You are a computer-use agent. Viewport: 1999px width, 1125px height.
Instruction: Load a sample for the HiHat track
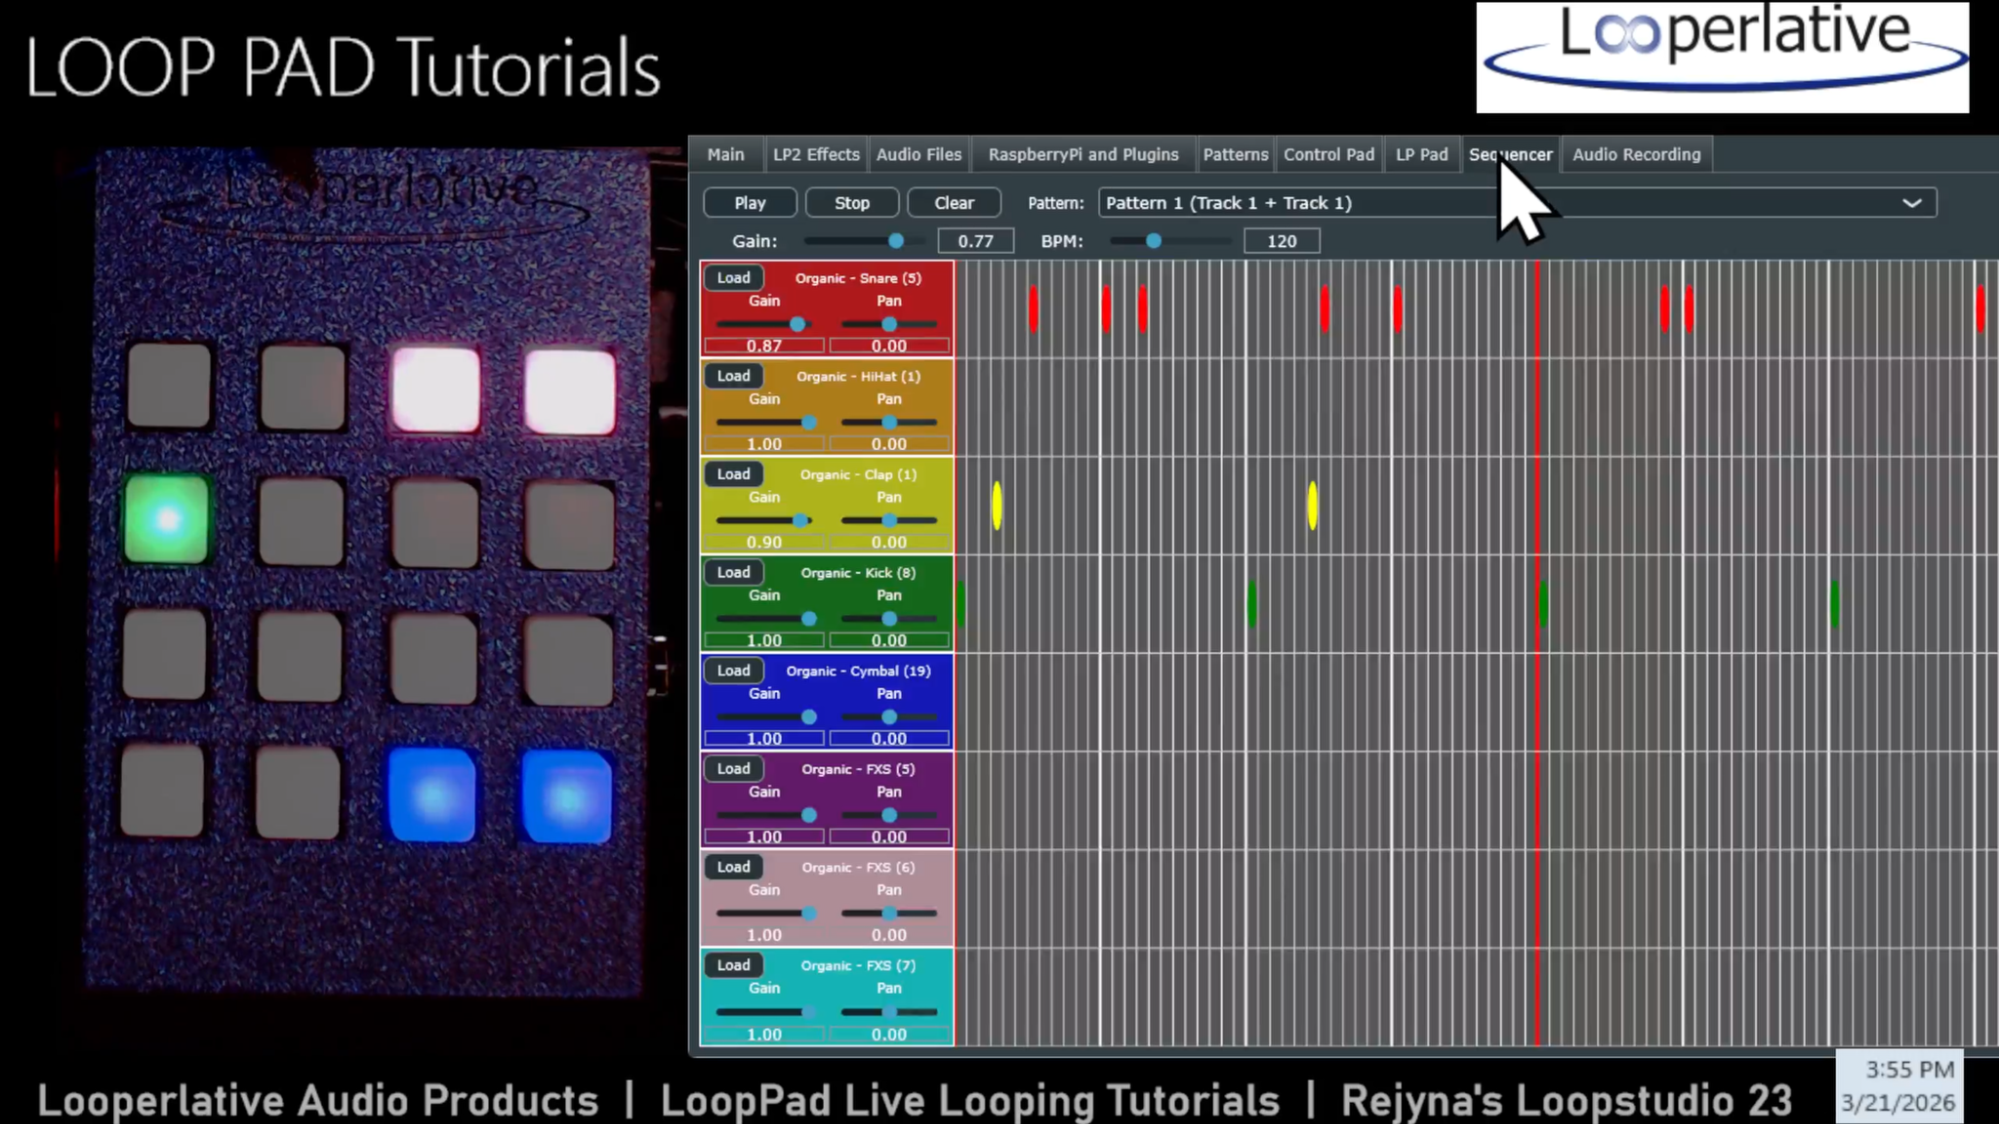click(733, 376)
